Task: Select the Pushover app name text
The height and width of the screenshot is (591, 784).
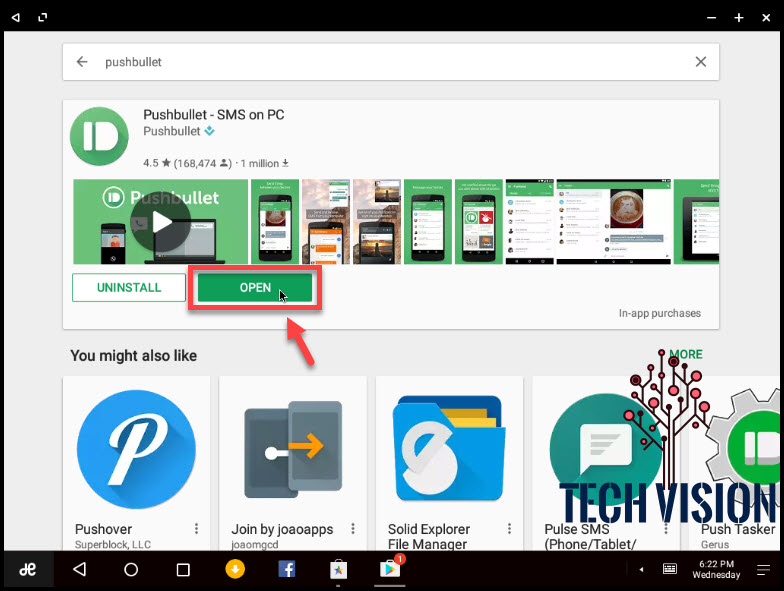Action: point(104,529)
